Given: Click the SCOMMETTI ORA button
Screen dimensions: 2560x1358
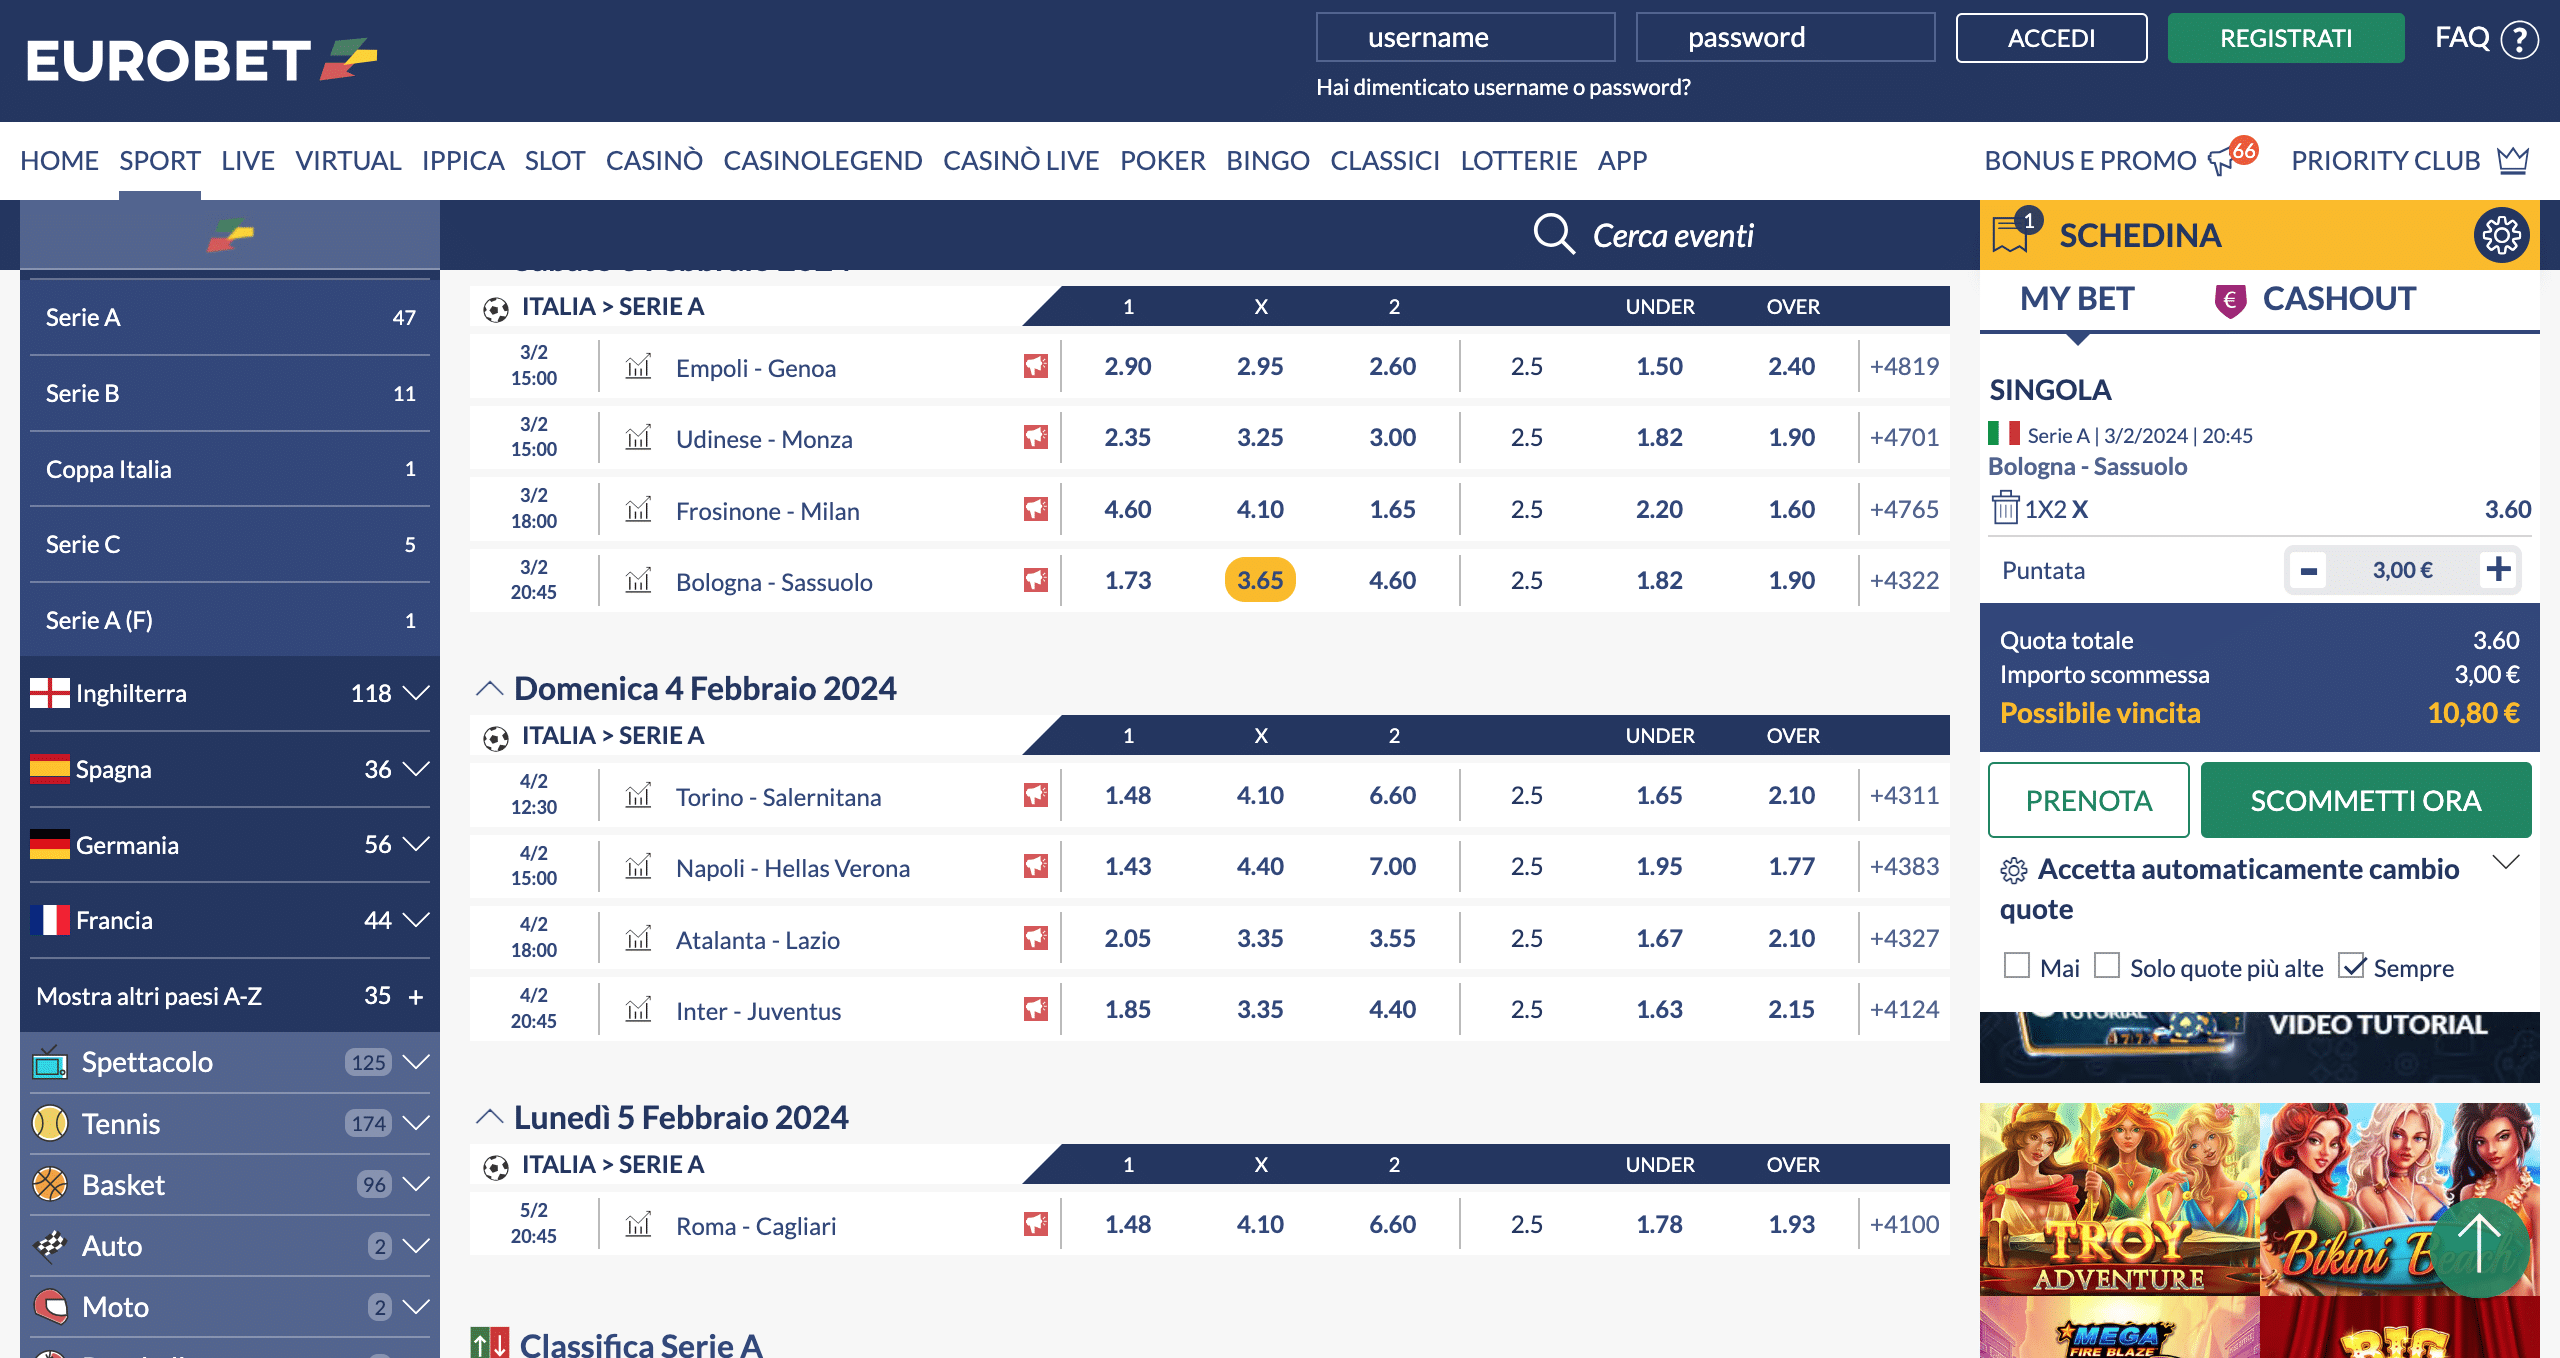Looking at the screenshot, I should (2366, 800).
